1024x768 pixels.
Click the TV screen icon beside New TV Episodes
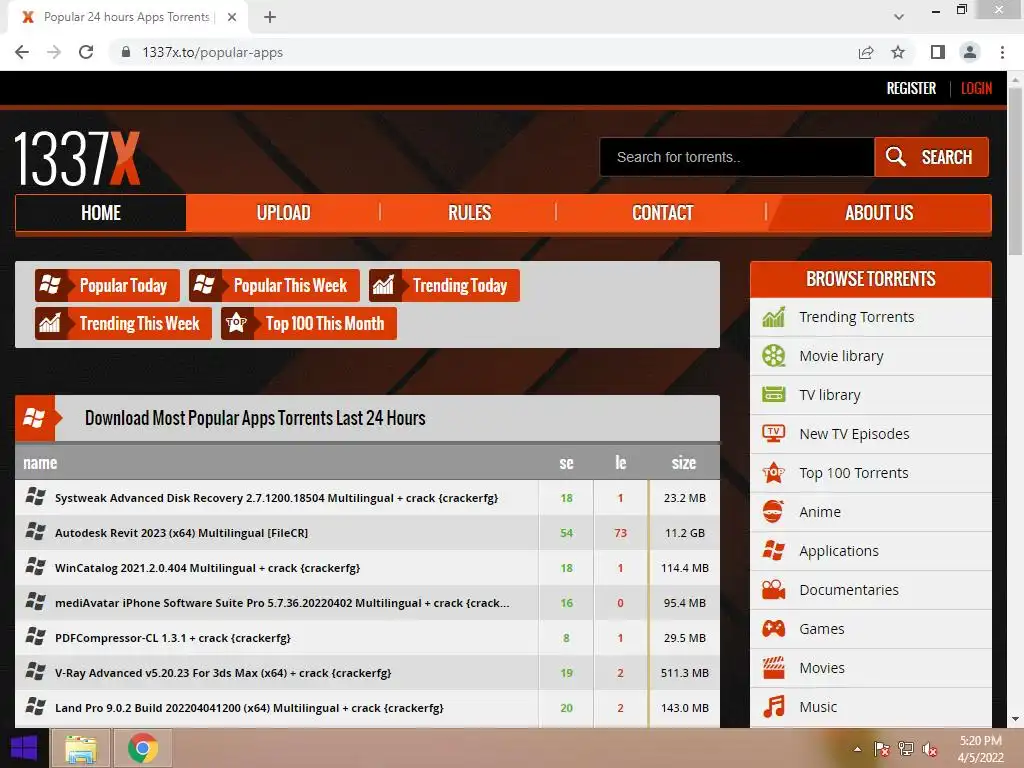[x=774, y=434]
